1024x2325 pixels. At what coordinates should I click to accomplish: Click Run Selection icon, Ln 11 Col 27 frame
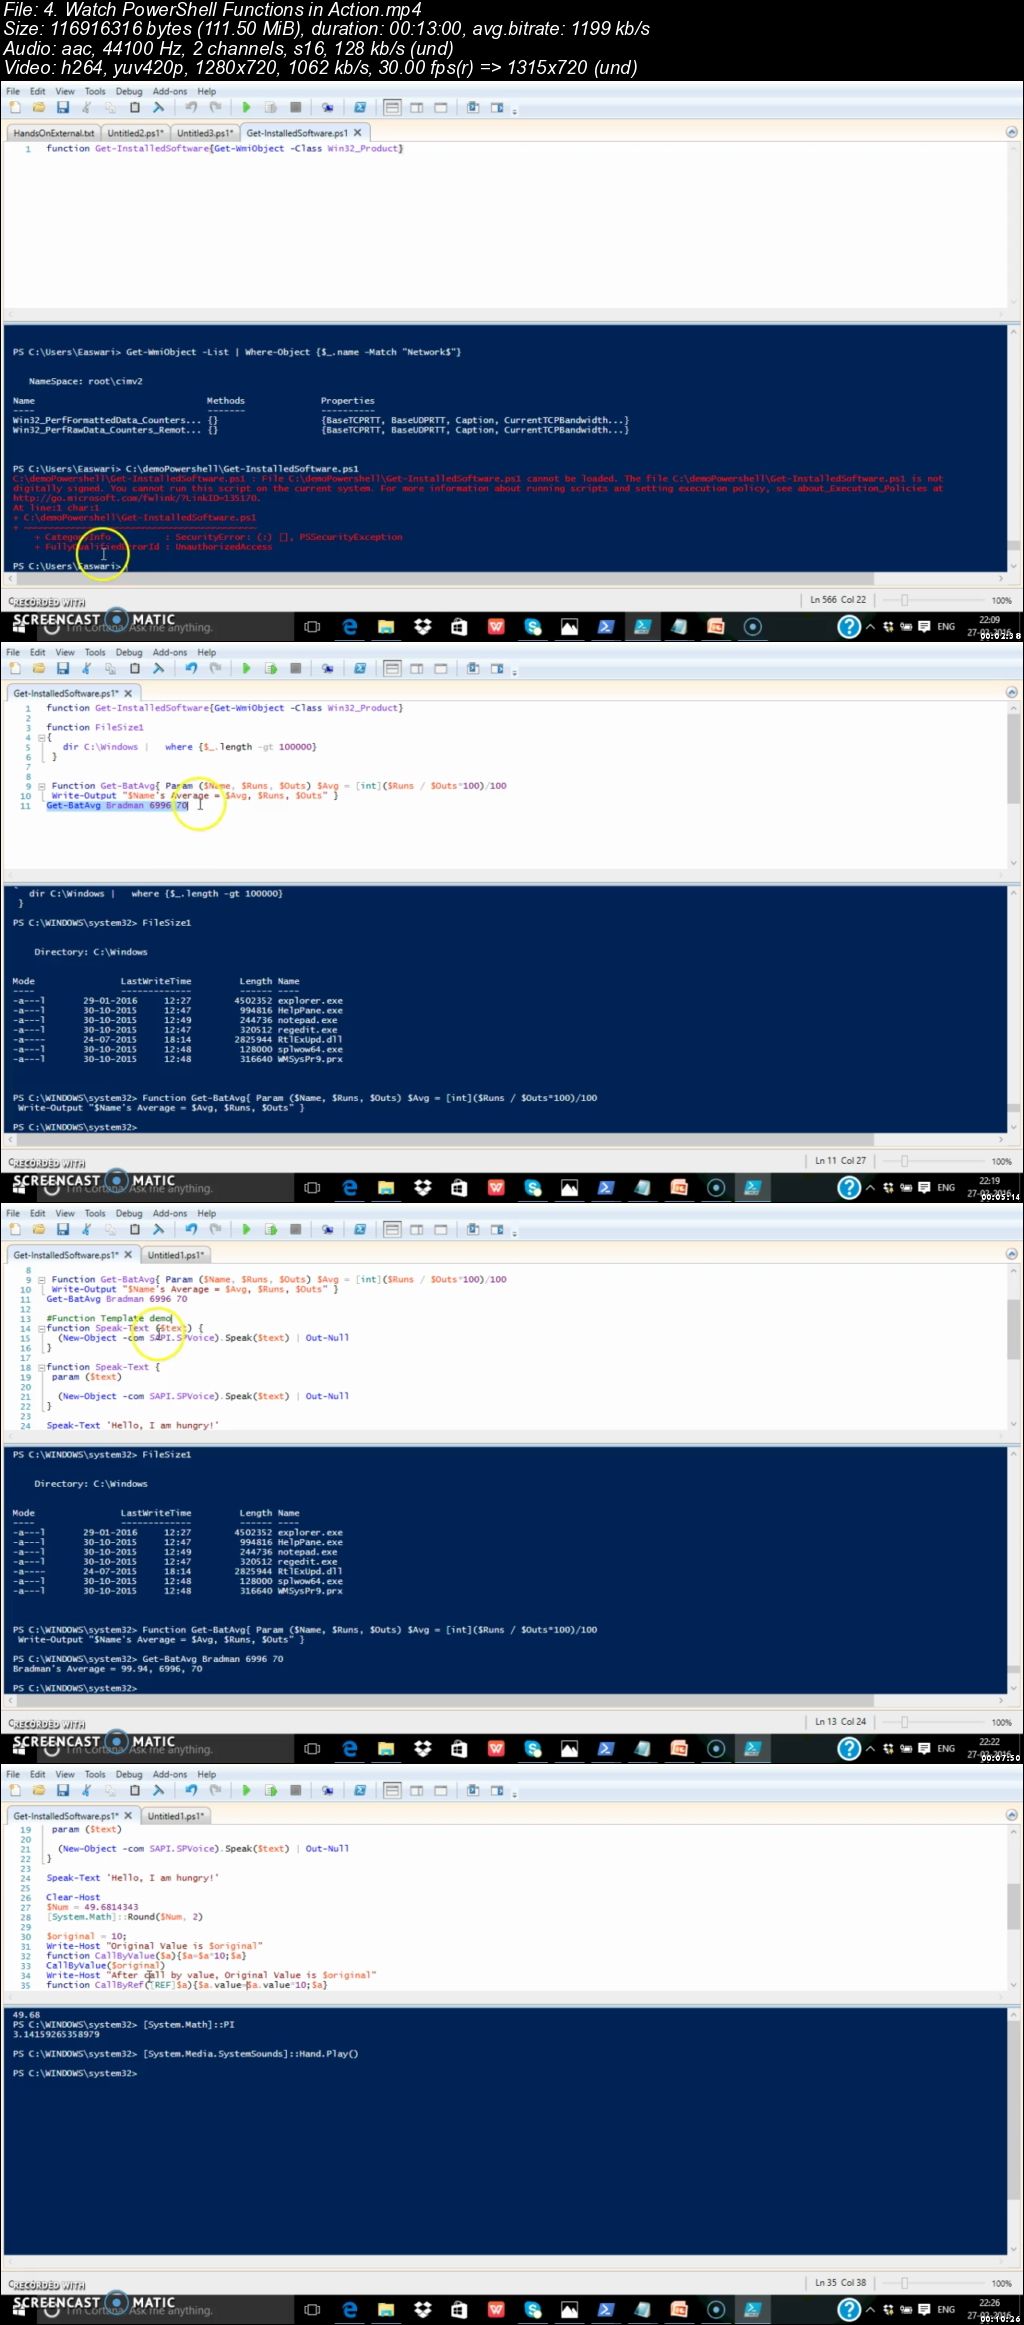pos(270,668)
